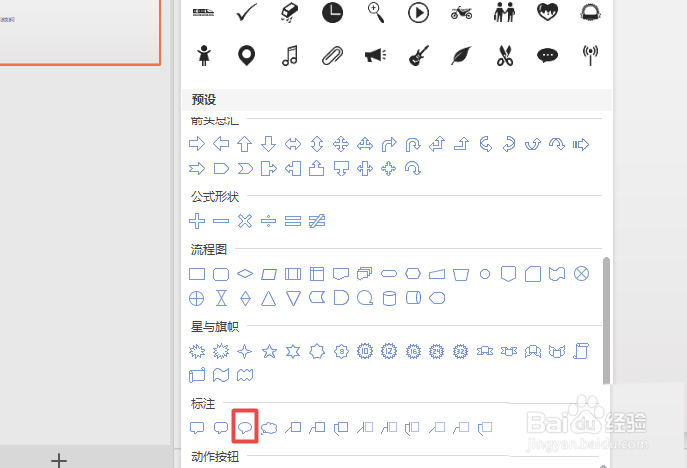
Task: Insert the leaf icon
Action: (461, 56)
